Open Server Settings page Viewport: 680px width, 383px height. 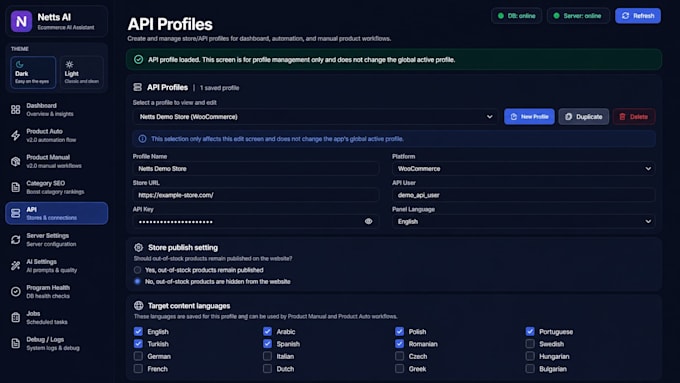(x=57, y=239)
